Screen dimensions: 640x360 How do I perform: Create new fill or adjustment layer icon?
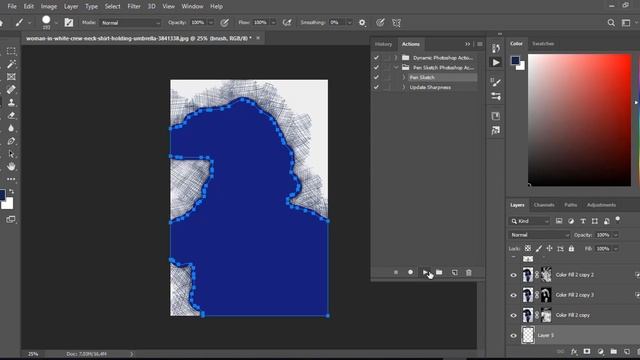600,351
